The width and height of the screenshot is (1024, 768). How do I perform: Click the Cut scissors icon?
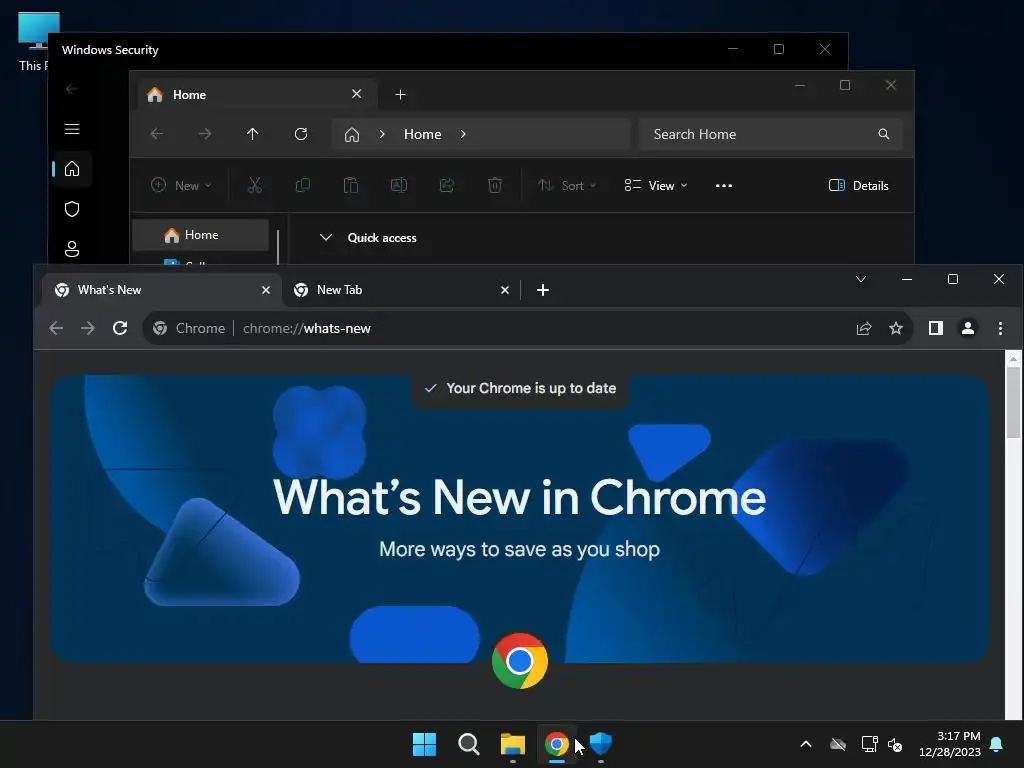(x=255, y=185)
